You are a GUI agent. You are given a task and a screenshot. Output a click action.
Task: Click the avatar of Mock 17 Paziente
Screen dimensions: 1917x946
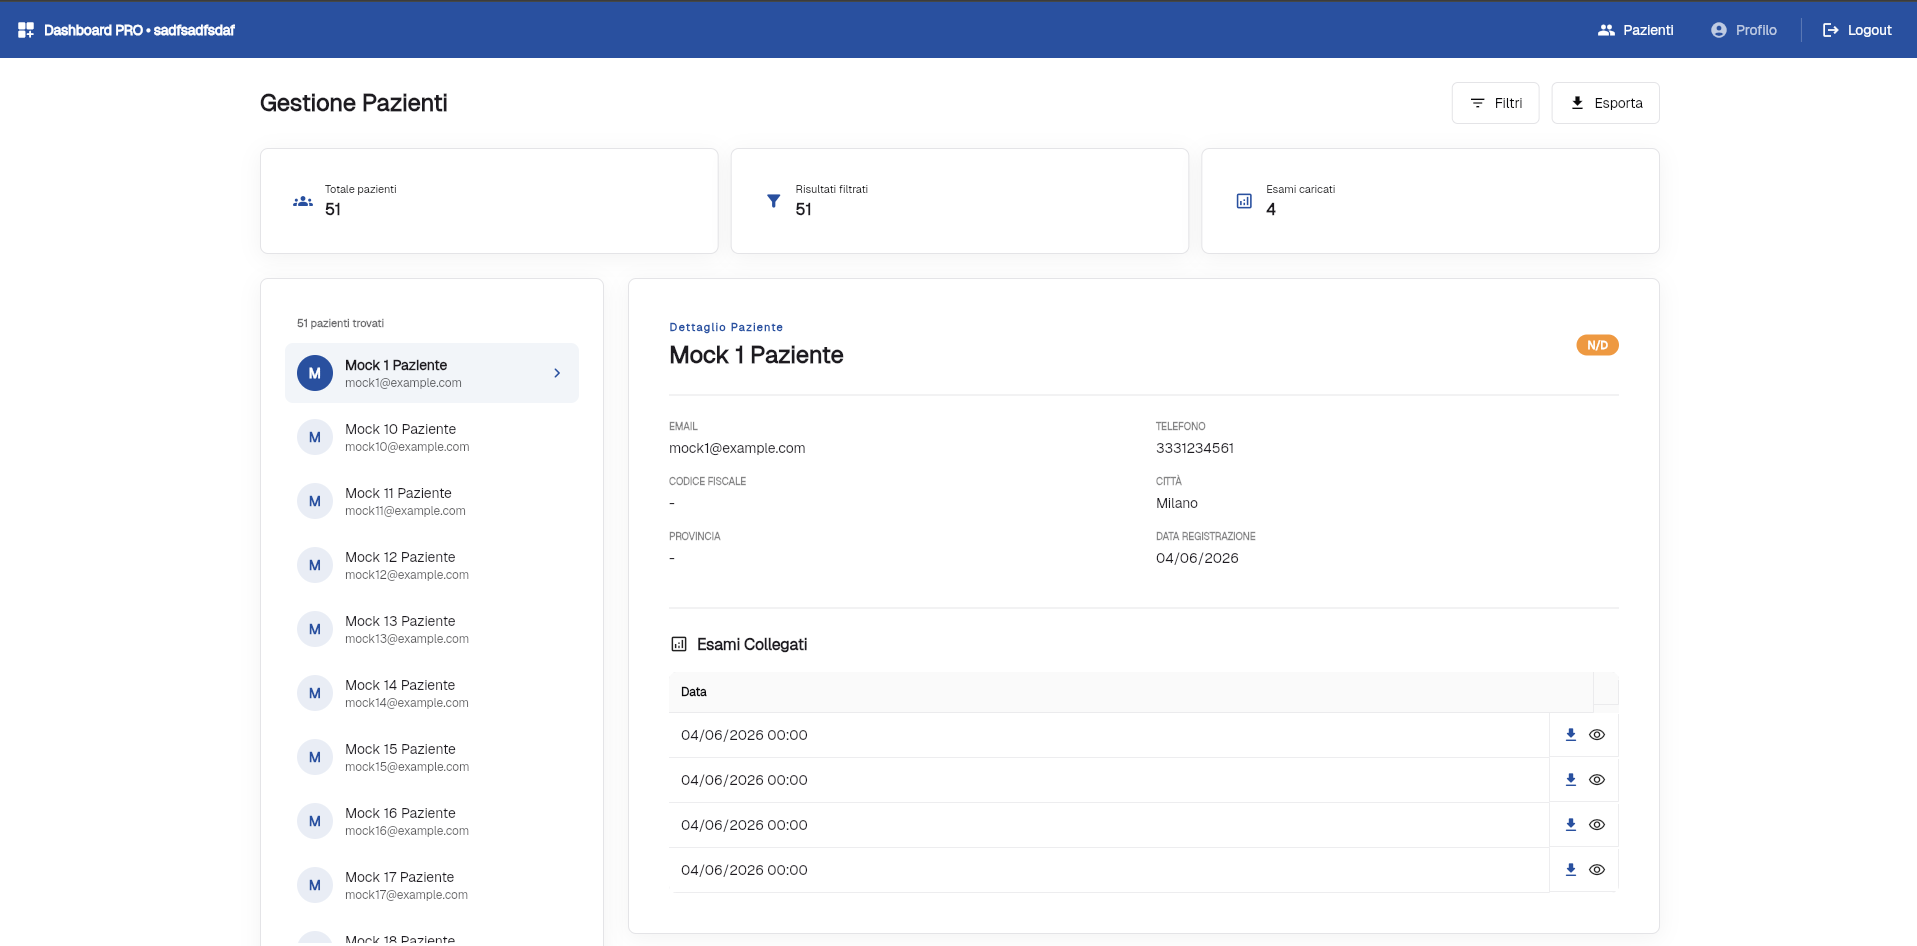coord(315,885)
